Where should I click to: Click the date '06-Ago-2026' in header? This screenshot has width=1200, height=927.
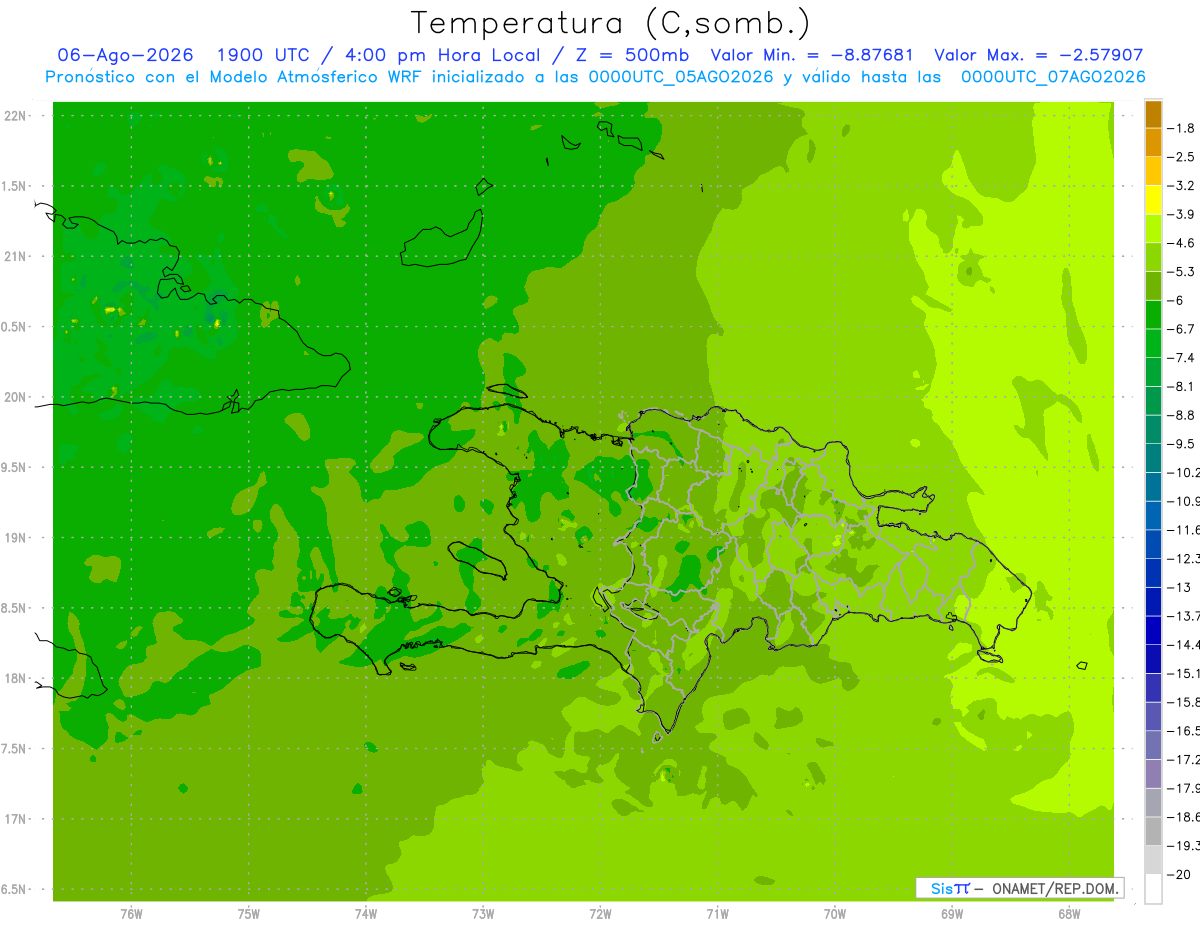point(126,55)
